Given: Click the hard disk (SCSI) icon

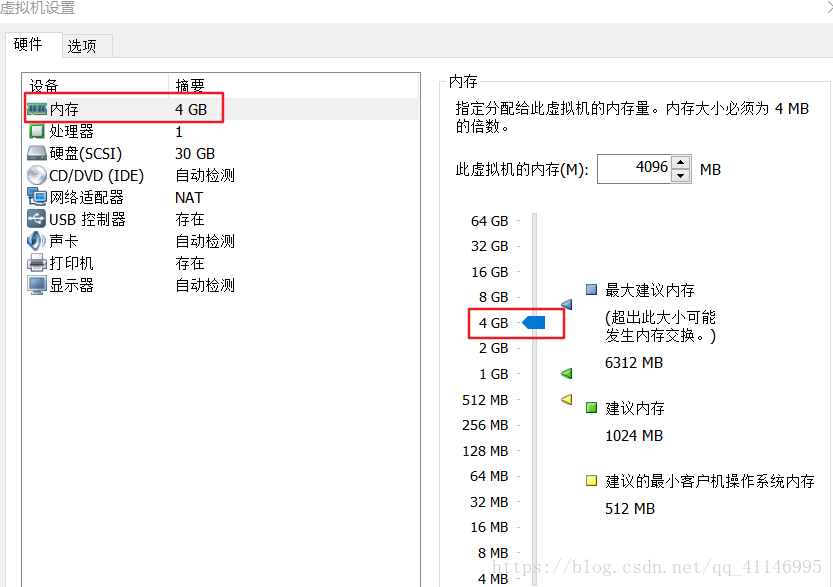Looking at the screenshot, I should [x=37, y=154].
